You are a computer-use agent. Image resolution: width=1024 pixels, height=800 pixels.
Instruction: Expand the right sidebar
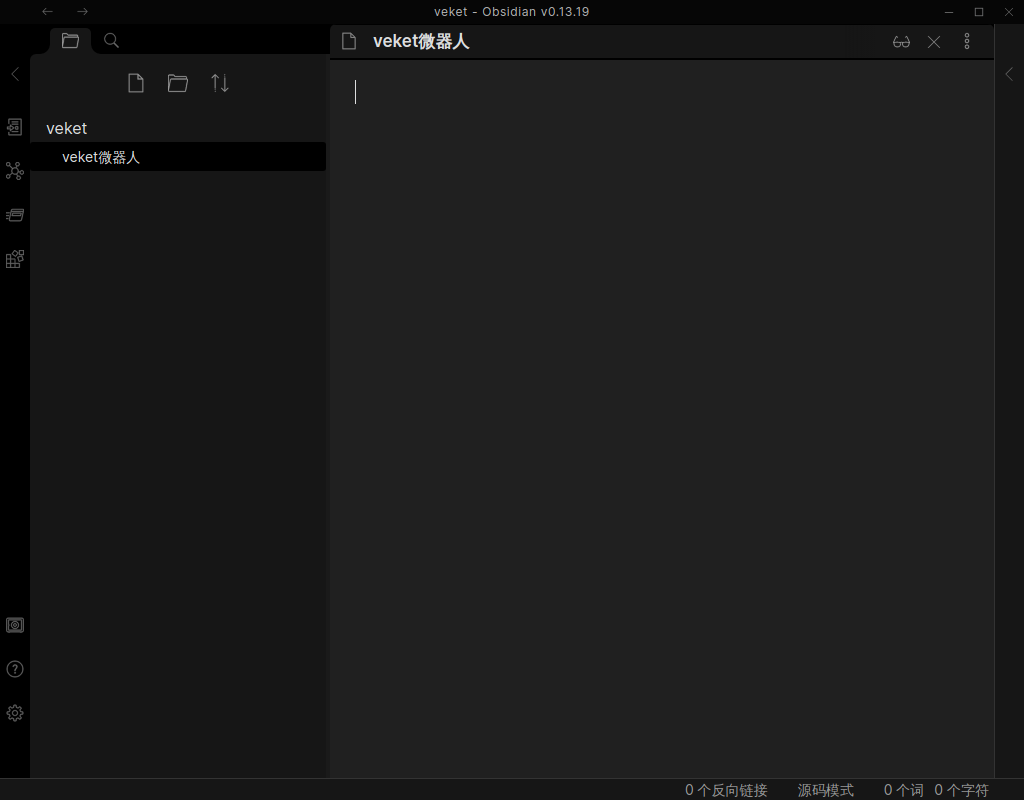click(x=1009, y=74)
